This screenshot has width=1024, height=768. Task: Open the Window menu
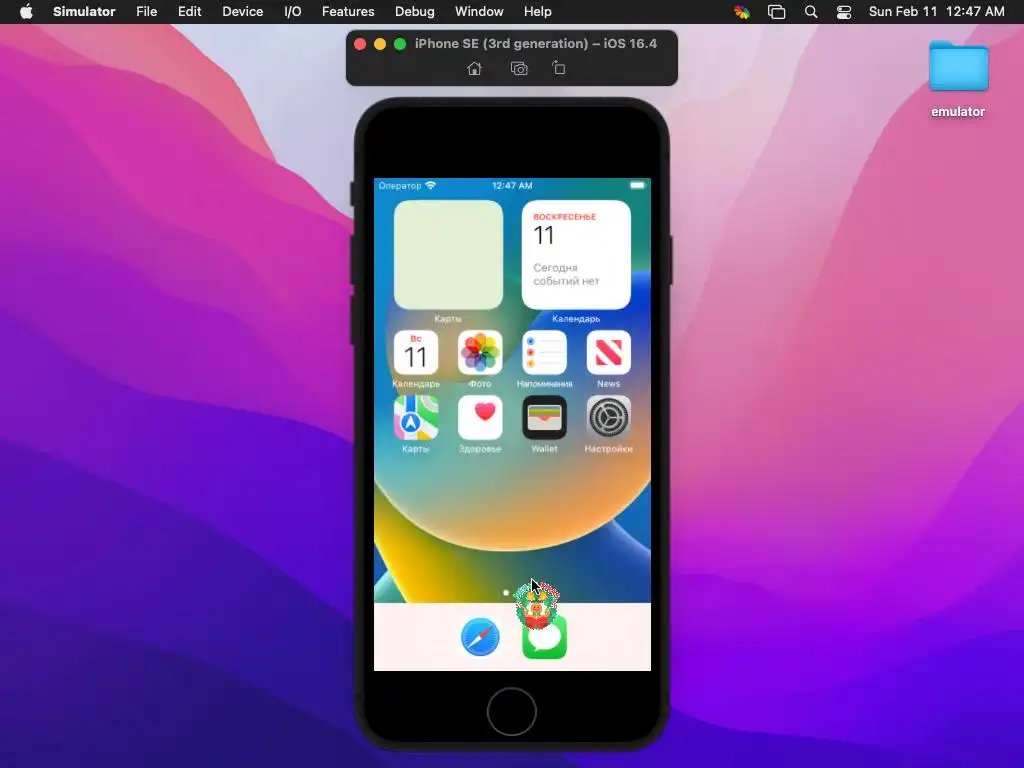click(x=479, y=12)
